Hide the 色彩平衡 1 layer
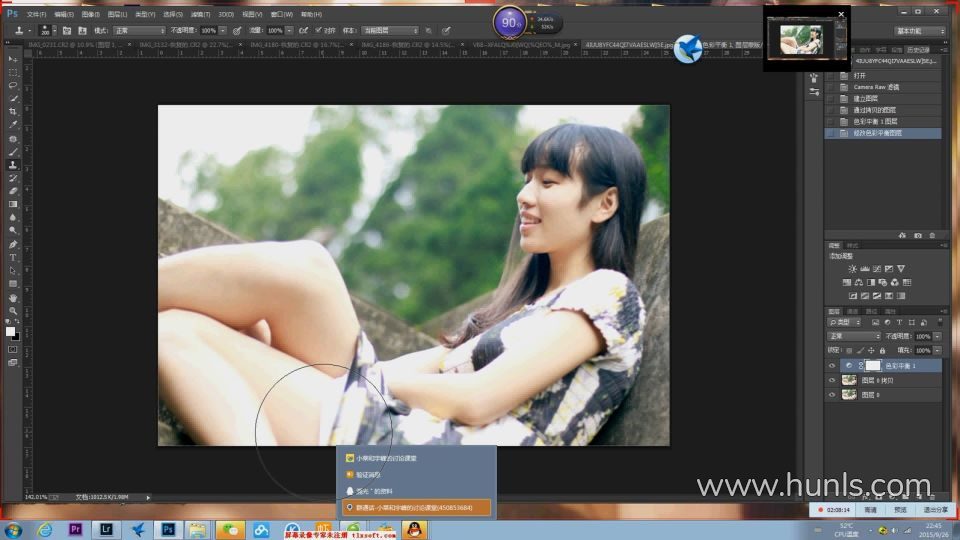This screenshot has height=540, width=960. pos(831,366)
